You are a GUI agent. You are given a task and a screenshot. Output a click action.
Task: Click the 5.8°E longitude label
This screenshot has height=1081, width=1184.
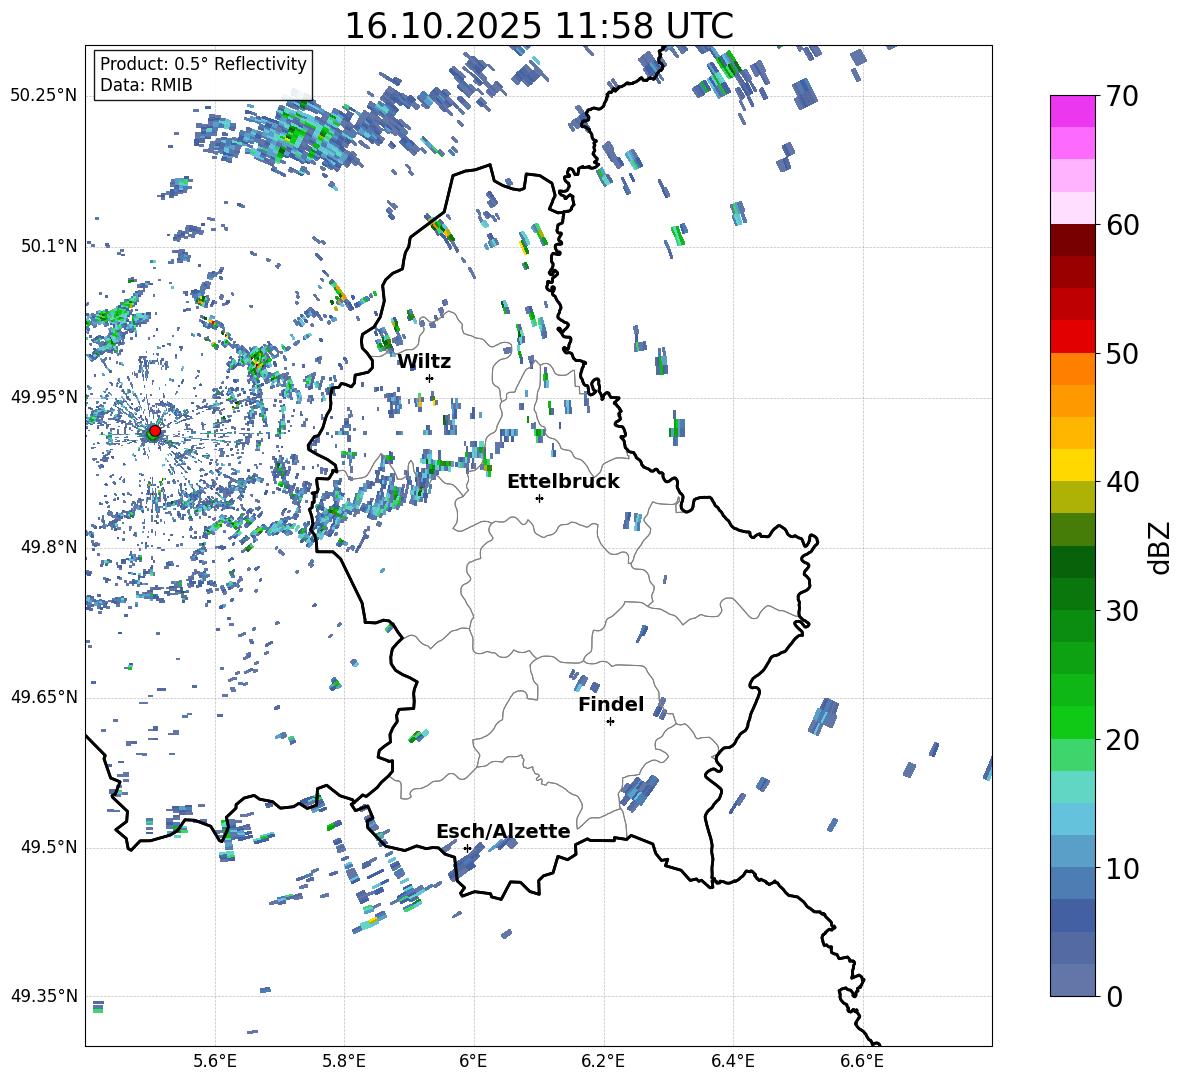point(344,1061)
